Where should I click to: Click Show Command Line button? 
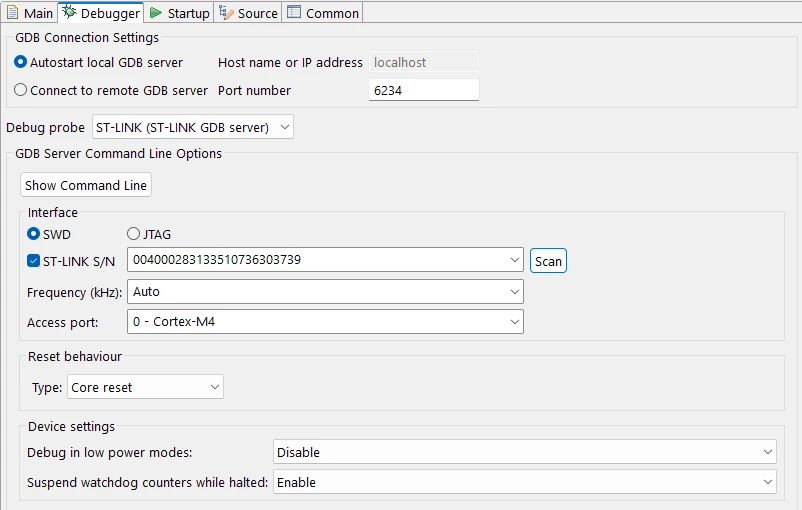pyautogui.click(x=86, y=185)
